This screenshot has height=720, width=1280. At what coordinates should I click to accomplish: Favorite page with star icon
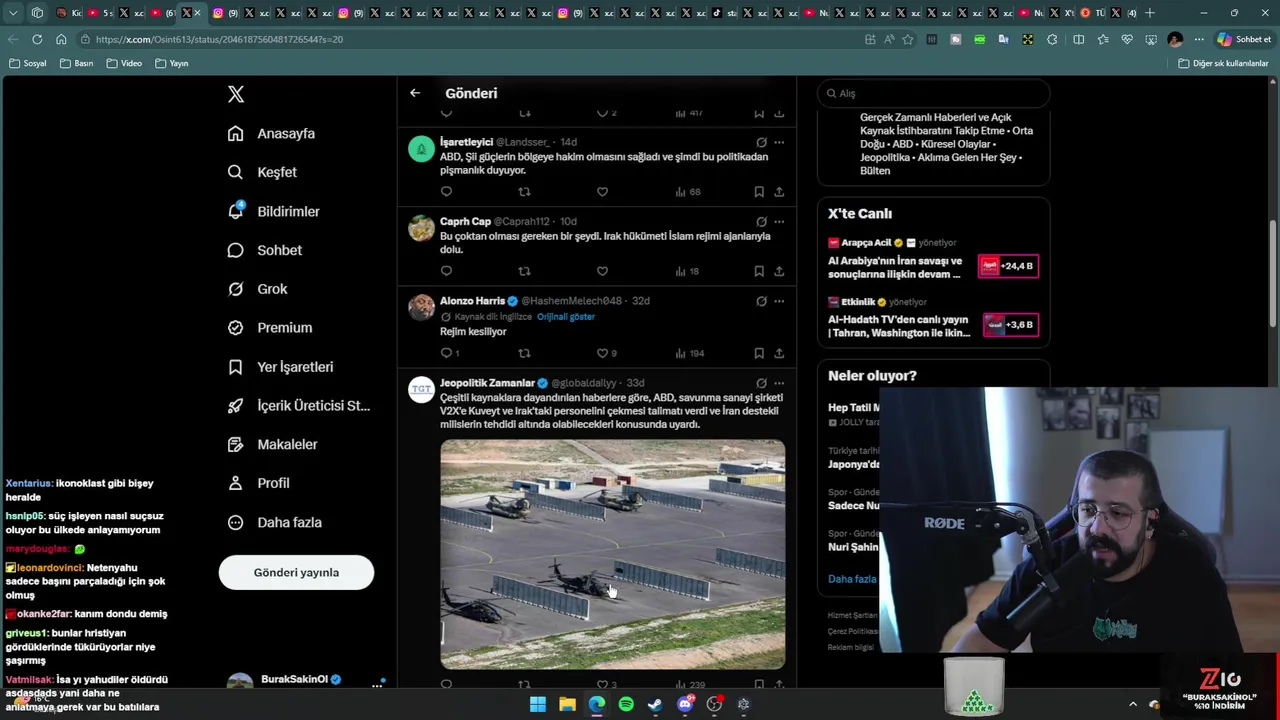pos(908,39)
